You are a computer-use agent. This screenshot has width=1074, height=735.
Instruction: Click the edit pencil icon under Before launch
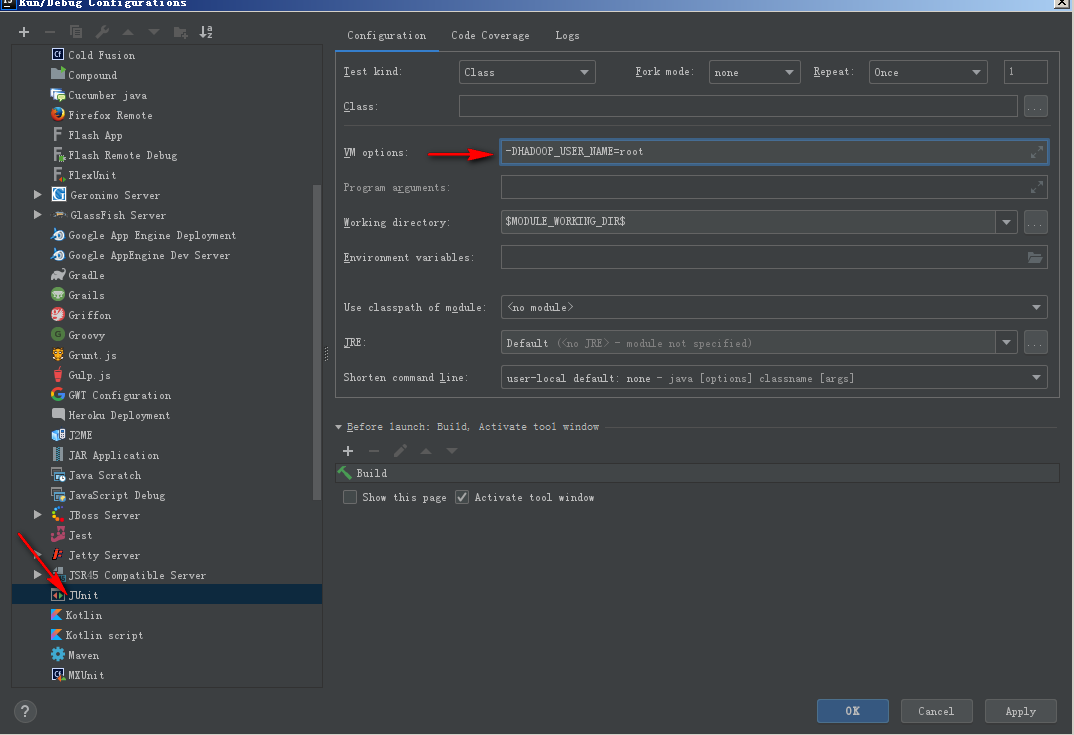400,451
